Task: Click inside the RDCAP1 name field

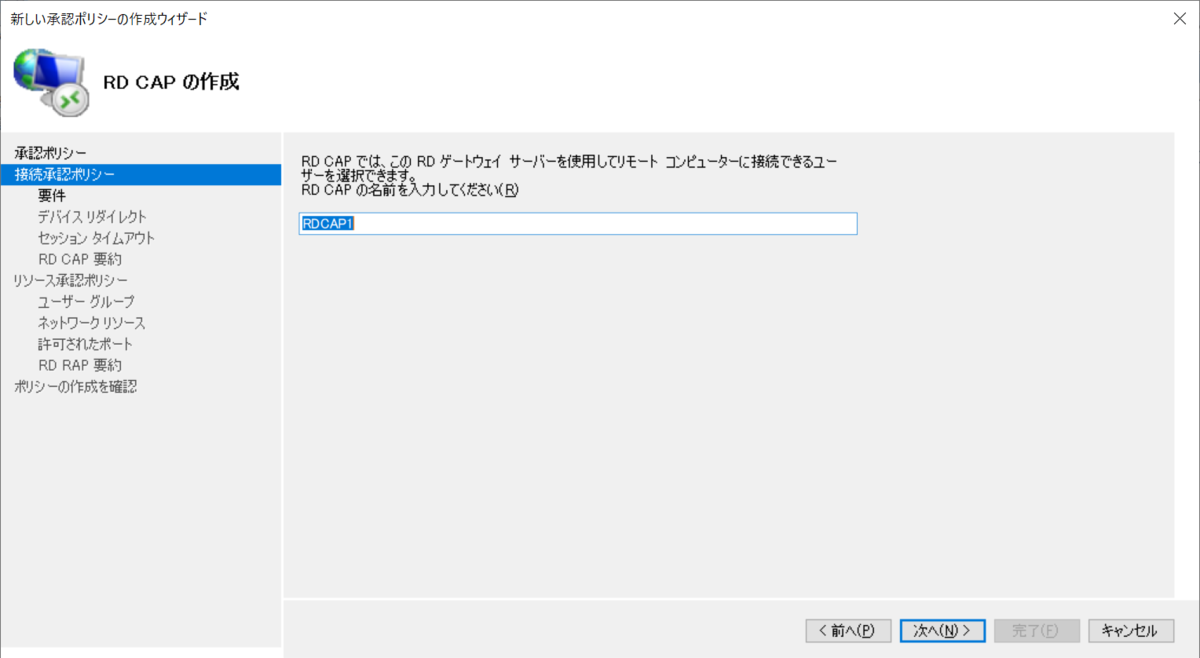Action: (x=577, y=223)
